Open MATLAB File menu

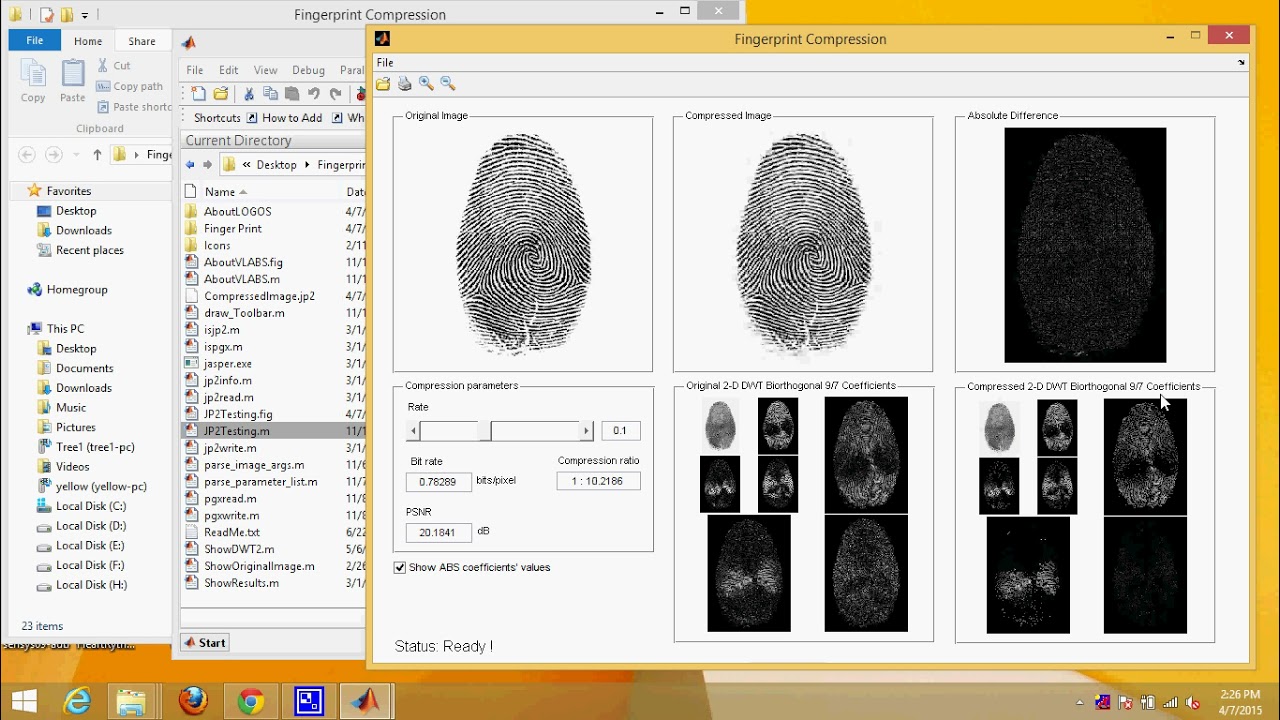[x=195, y=70]
